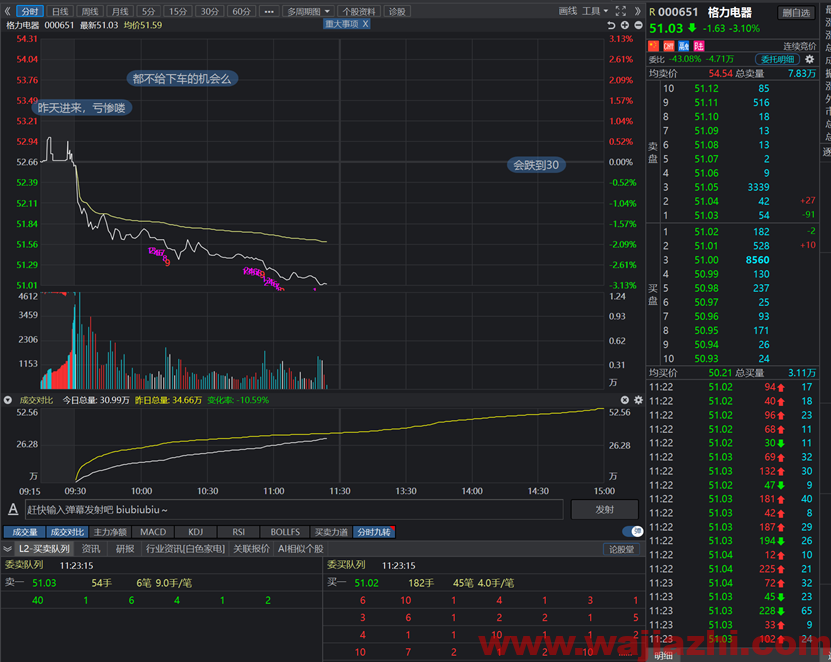Image resolution: width=831 pixels, height=662 pixels.
Task: Click the sell level 3 quantity 3339
Action: (x=758, y=187)
